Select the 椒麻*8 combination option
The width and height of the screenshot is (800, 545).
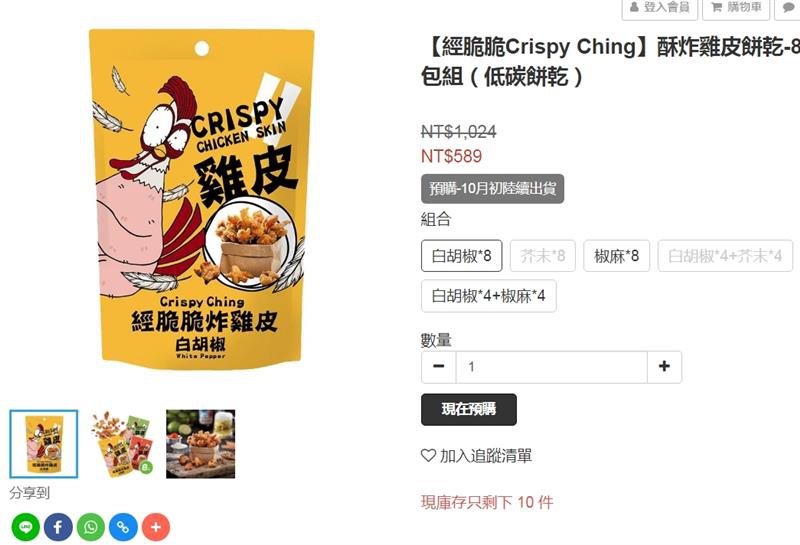(616, 256)
